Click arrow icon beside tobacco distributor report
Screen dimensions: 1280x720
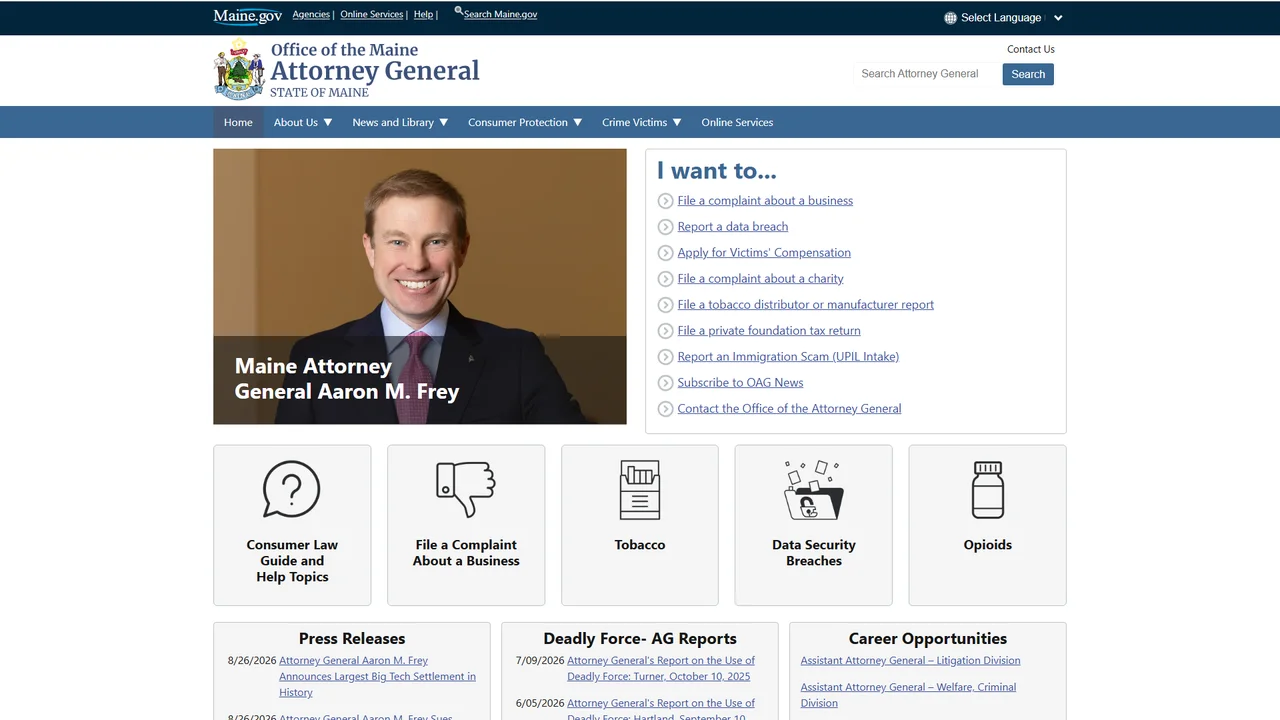pos(665,305)
